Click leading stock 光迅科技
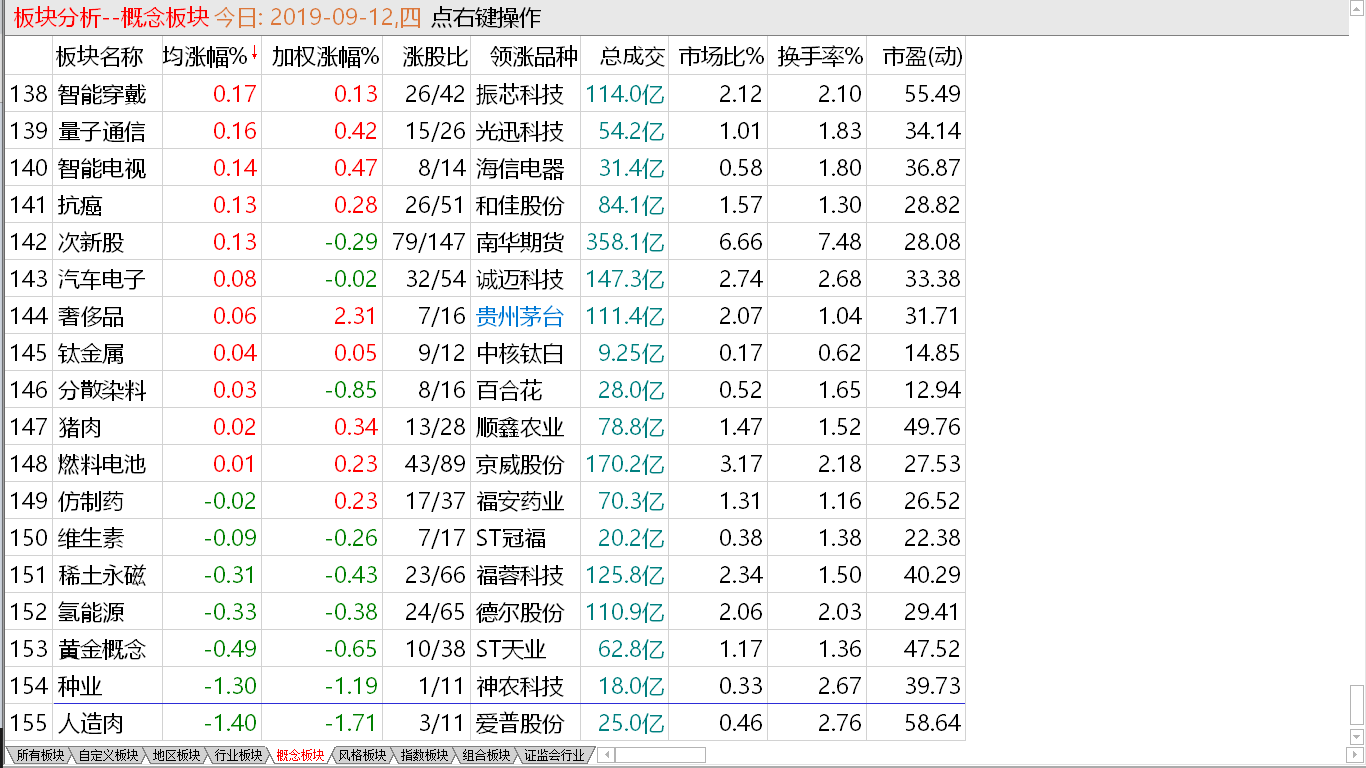 pyautogui.click(x=520, y=131)
